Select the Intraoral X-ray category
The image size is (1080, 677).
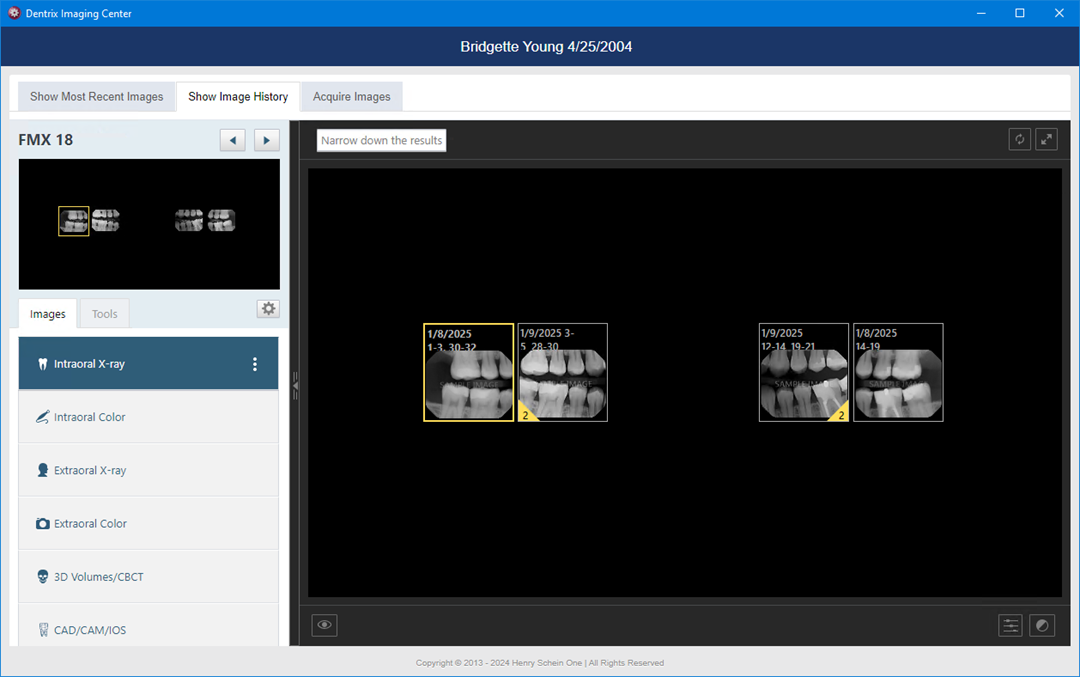point(149,364)
